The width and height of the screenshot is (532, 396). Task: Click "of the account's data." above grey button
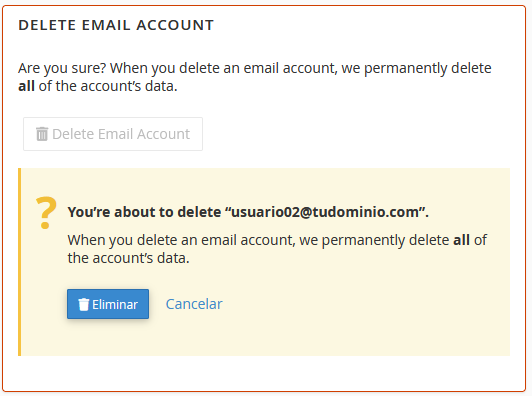pyautogui.click(x=108, y=86)
